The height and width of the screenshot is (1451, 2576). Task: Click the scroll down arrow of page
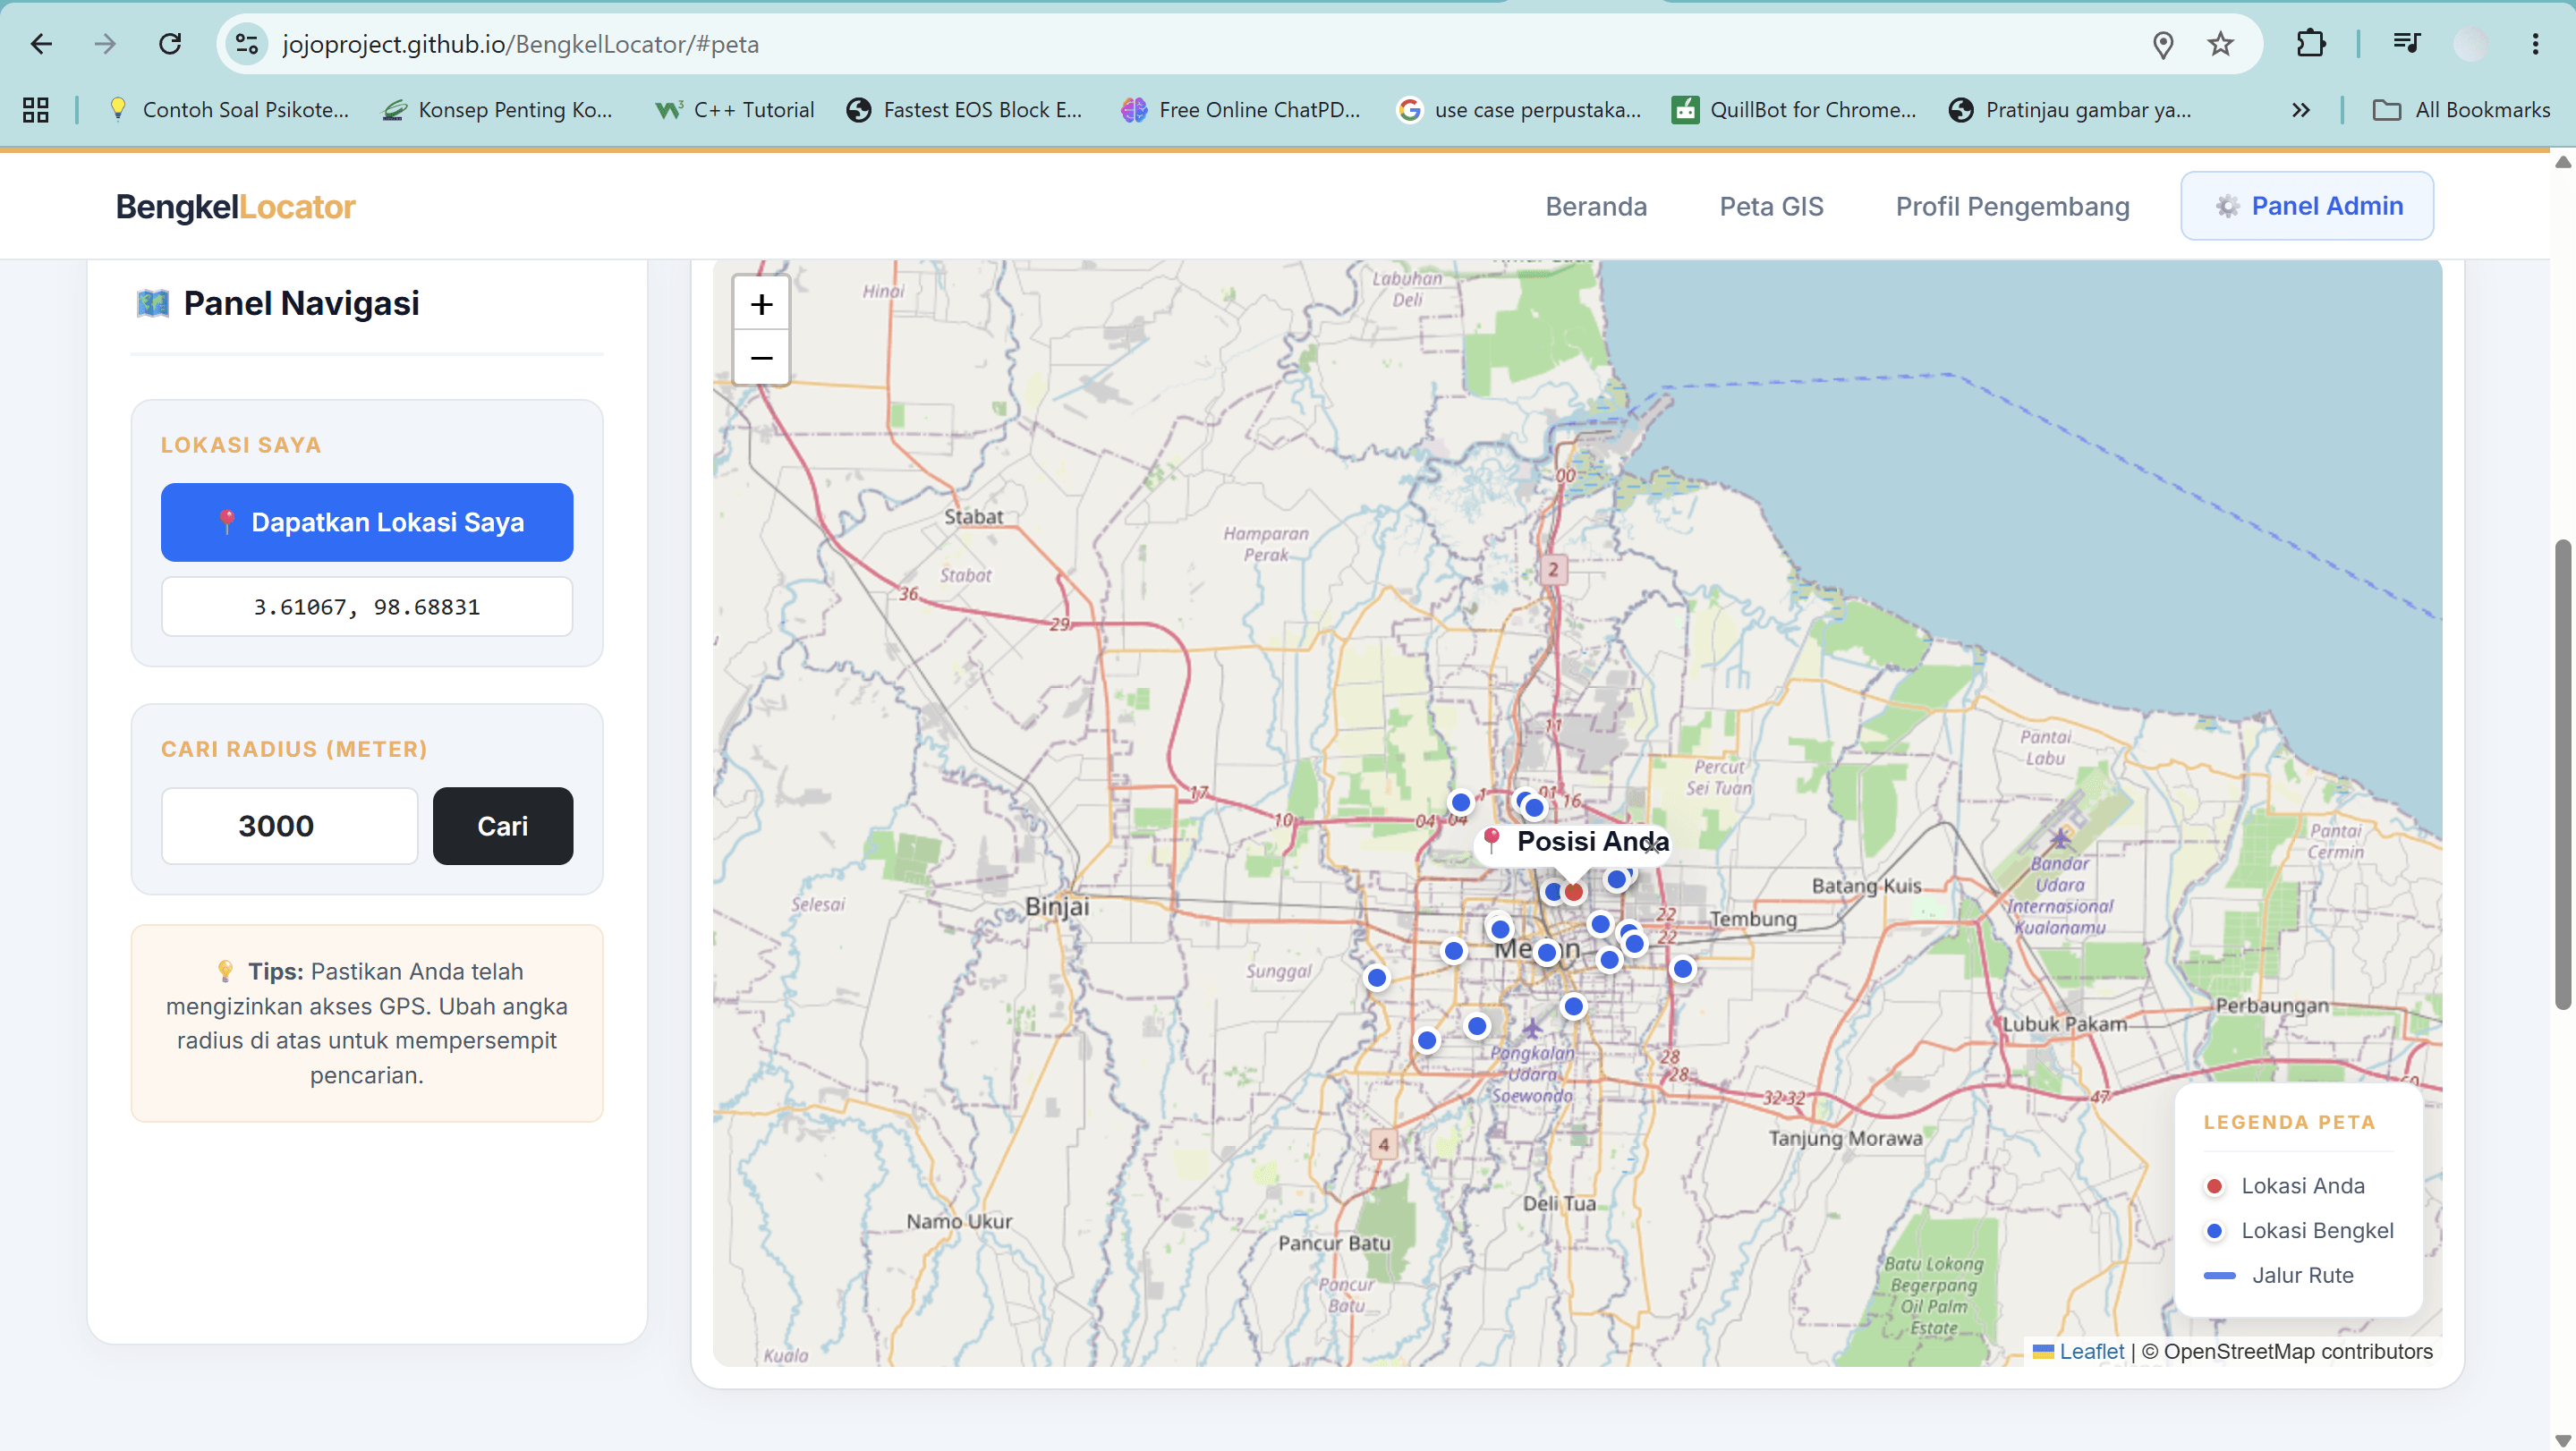tap(2562, 1440)
